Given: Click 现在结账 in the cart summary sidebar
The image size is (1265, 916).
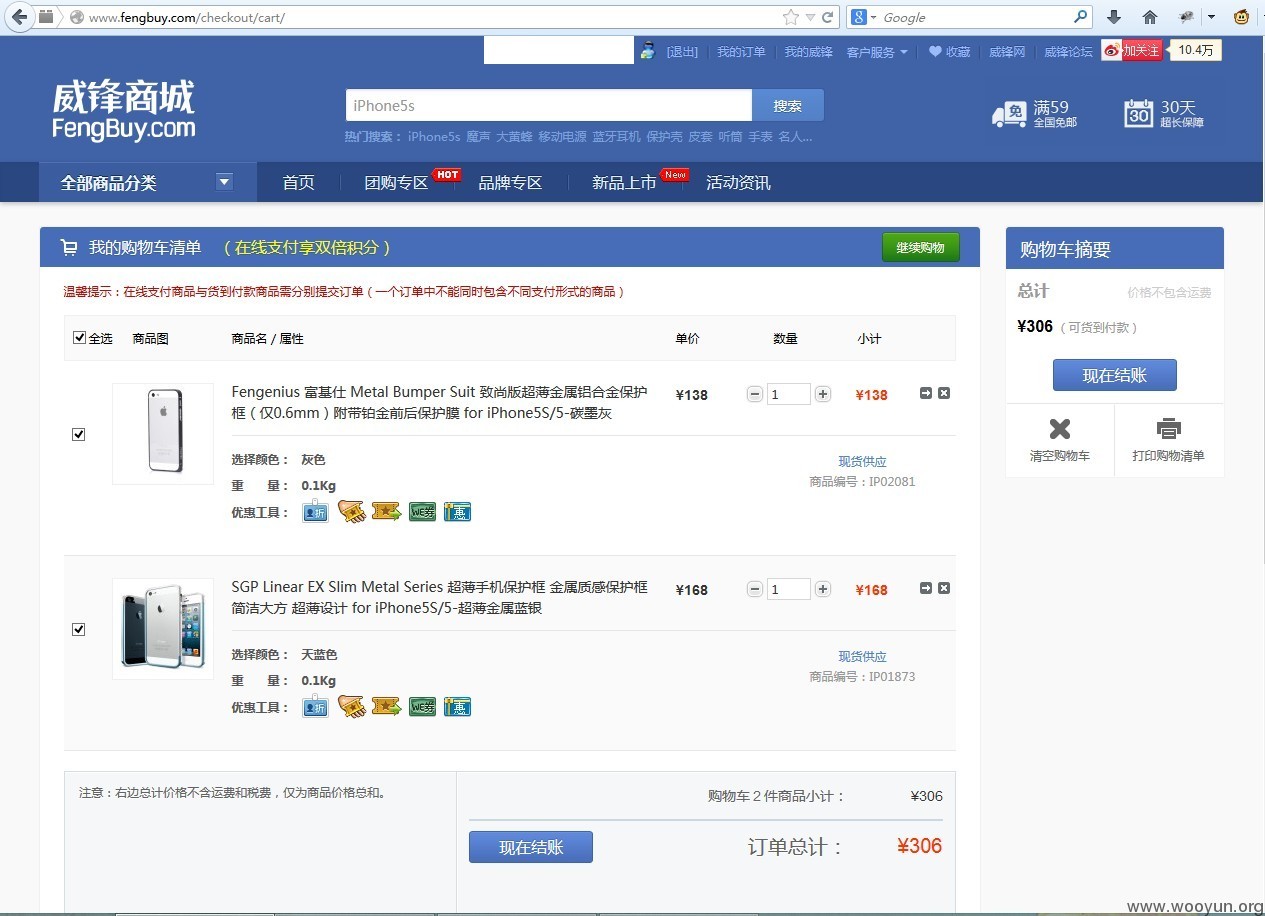Looking at the screenshot, I should coord(1114,376).
